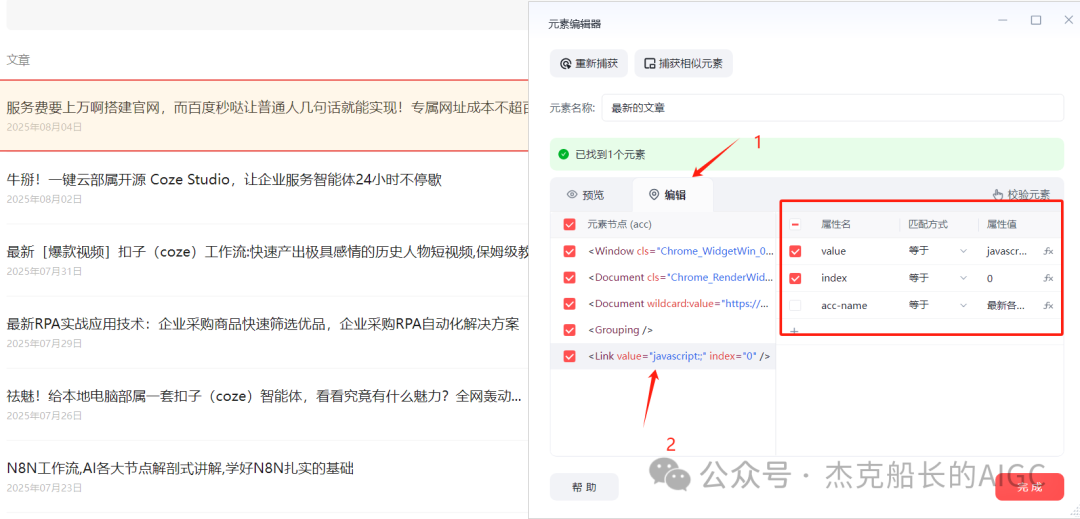The width and height of the screenshot is (1080, 519).
Task: Uncheck the Document Chrome_RenderWid node checkbox
Action: [569, 277]
